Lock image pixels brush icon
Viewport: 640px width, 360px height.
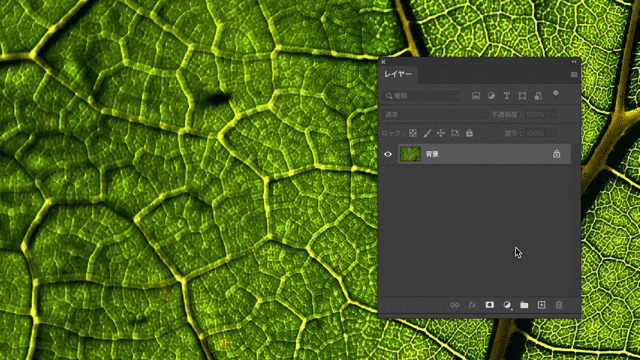(x=427, y=133)
